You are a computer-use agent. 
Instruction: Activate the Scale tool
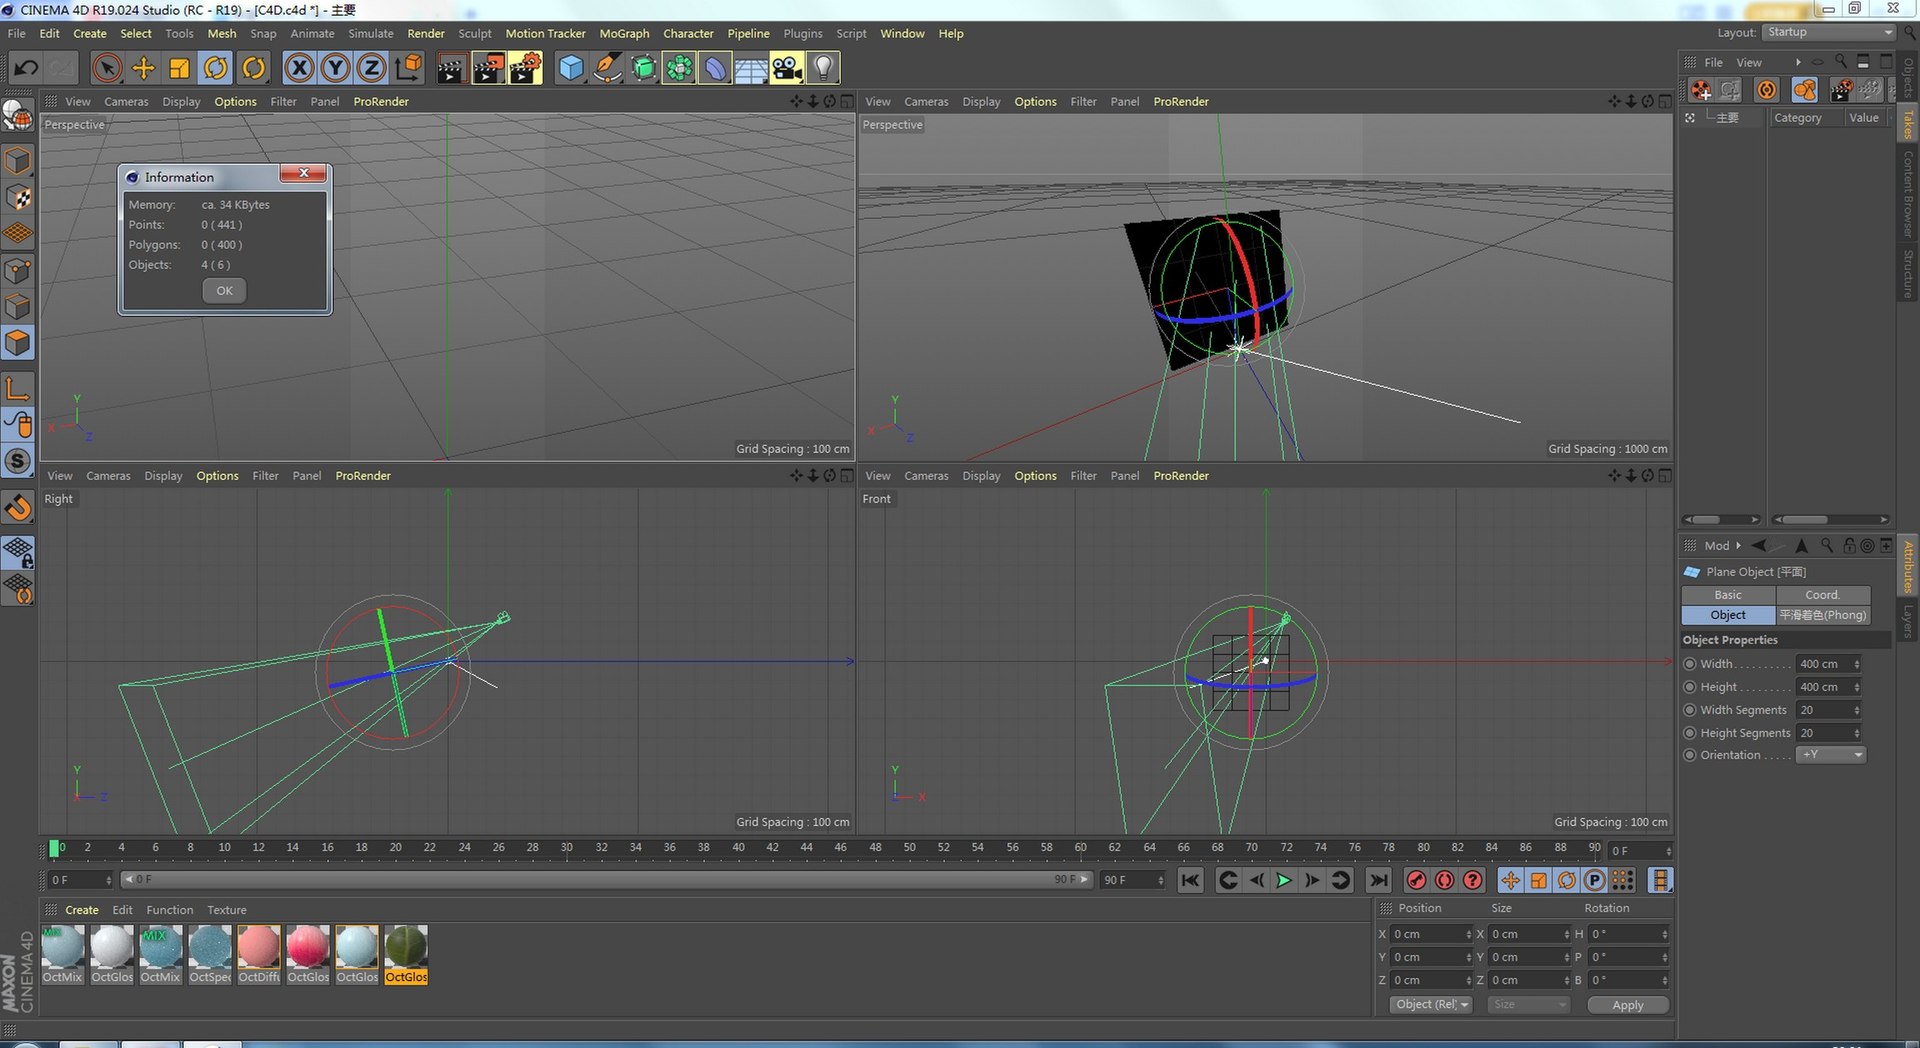click(180, 68)
